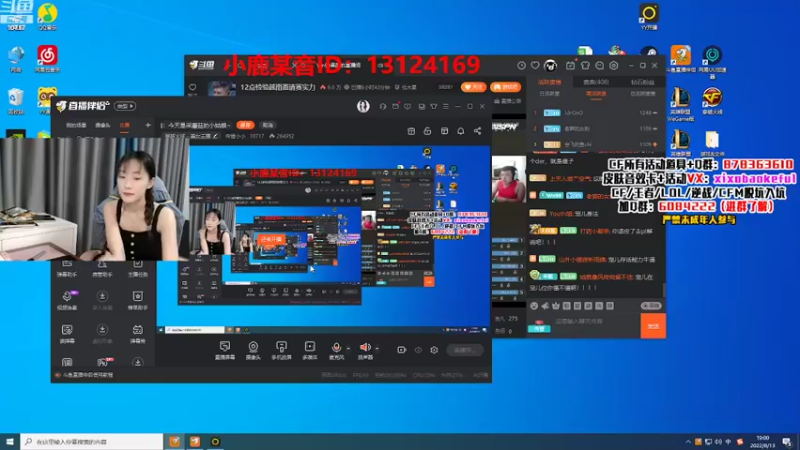
Task: Open 房管助手 in the left tool panel
Action: coord(102,268)
